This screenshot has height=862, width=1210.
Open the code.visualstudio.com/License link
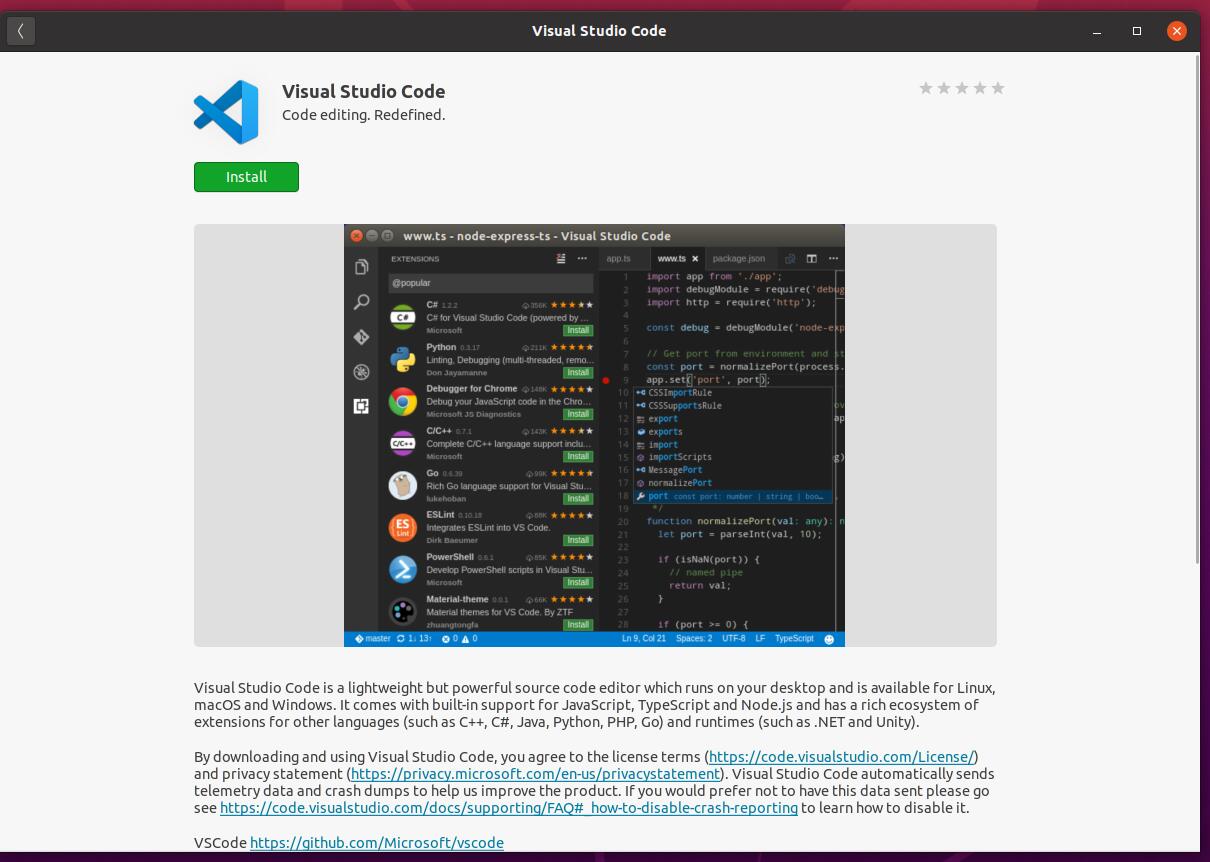click(841, 757)
